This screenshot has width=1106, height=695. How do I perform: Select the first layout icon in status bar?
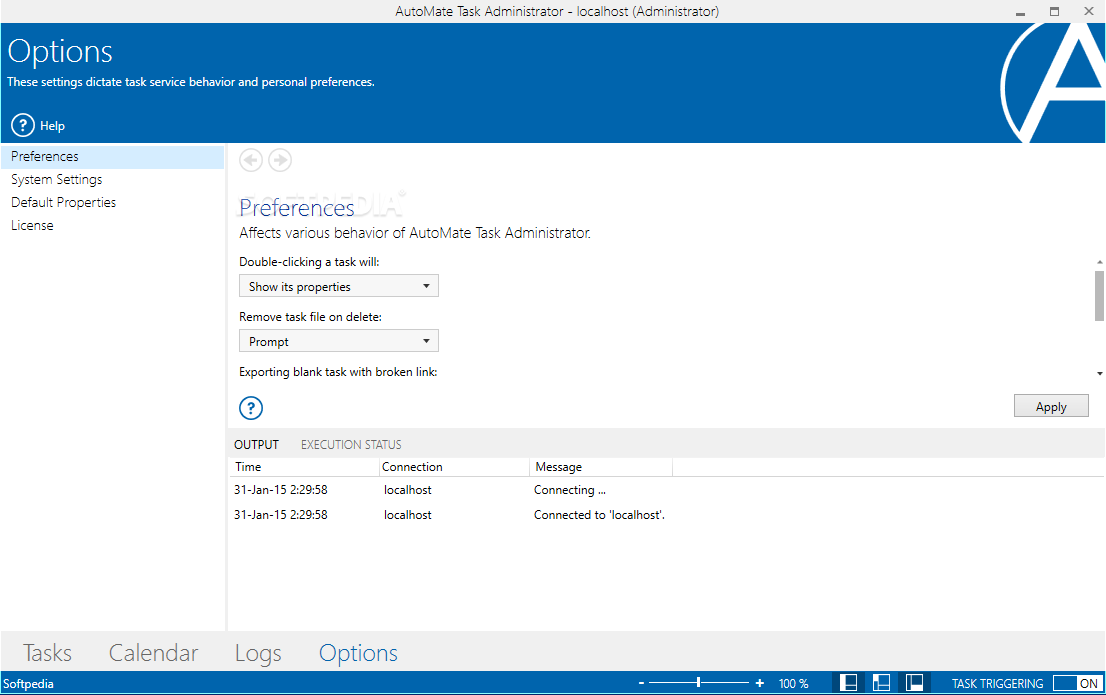pyautogui.click(x=849, y=682)
